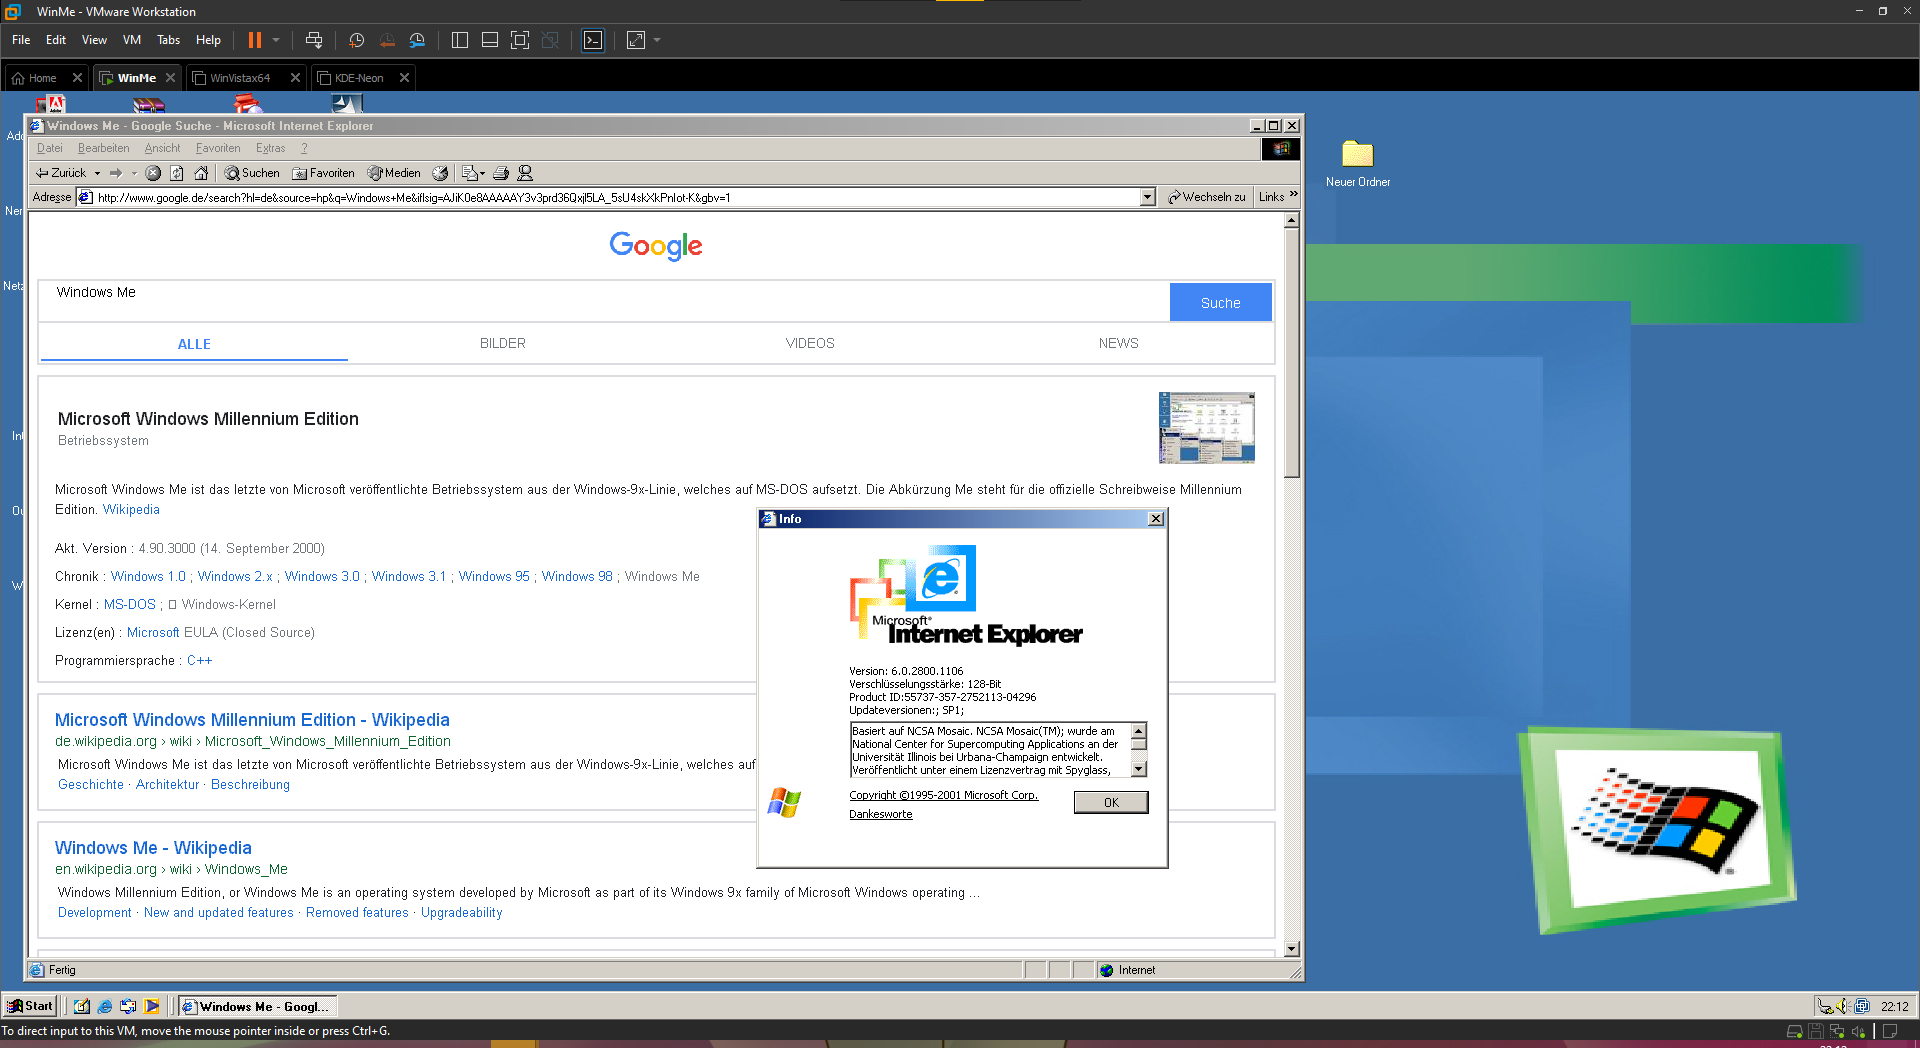
Task: Open the Medien pane
Action: [x=394, y=173]
